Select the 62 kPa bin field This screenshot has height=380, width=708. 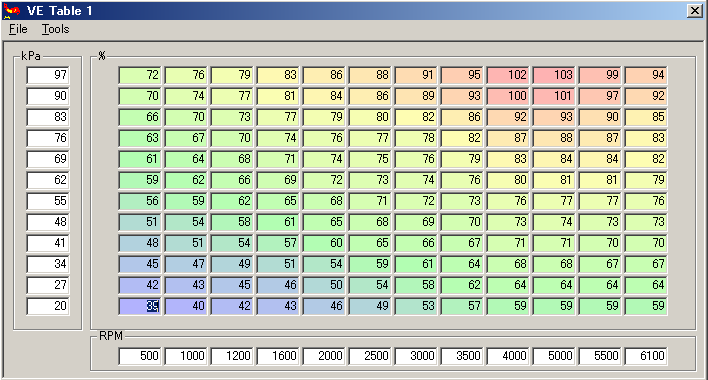click(x=48, y=180)
